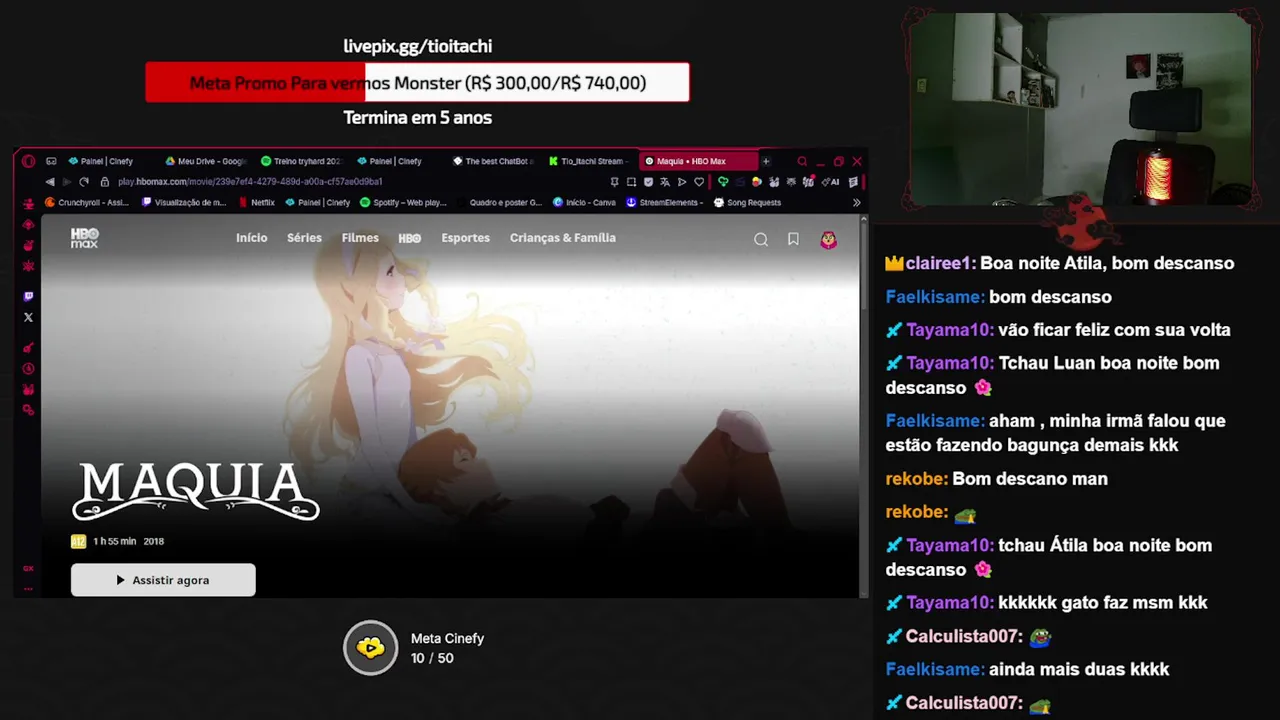Open the Spotify – Web player bookmark
1280x720 pixels.
click(x=403, y=202)
